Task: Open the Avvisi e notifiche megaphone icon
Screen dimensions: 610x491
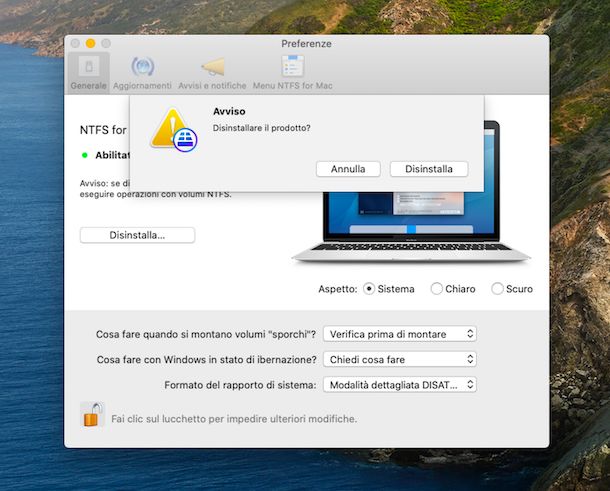Action: point(213,67)
